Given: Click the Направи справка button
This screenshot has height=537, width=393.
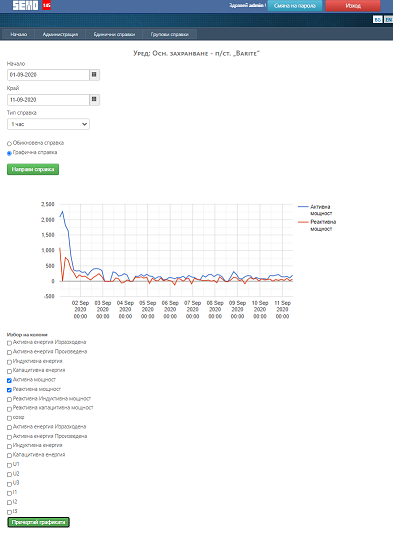Looking at the screenshot, I should (33, 169).
